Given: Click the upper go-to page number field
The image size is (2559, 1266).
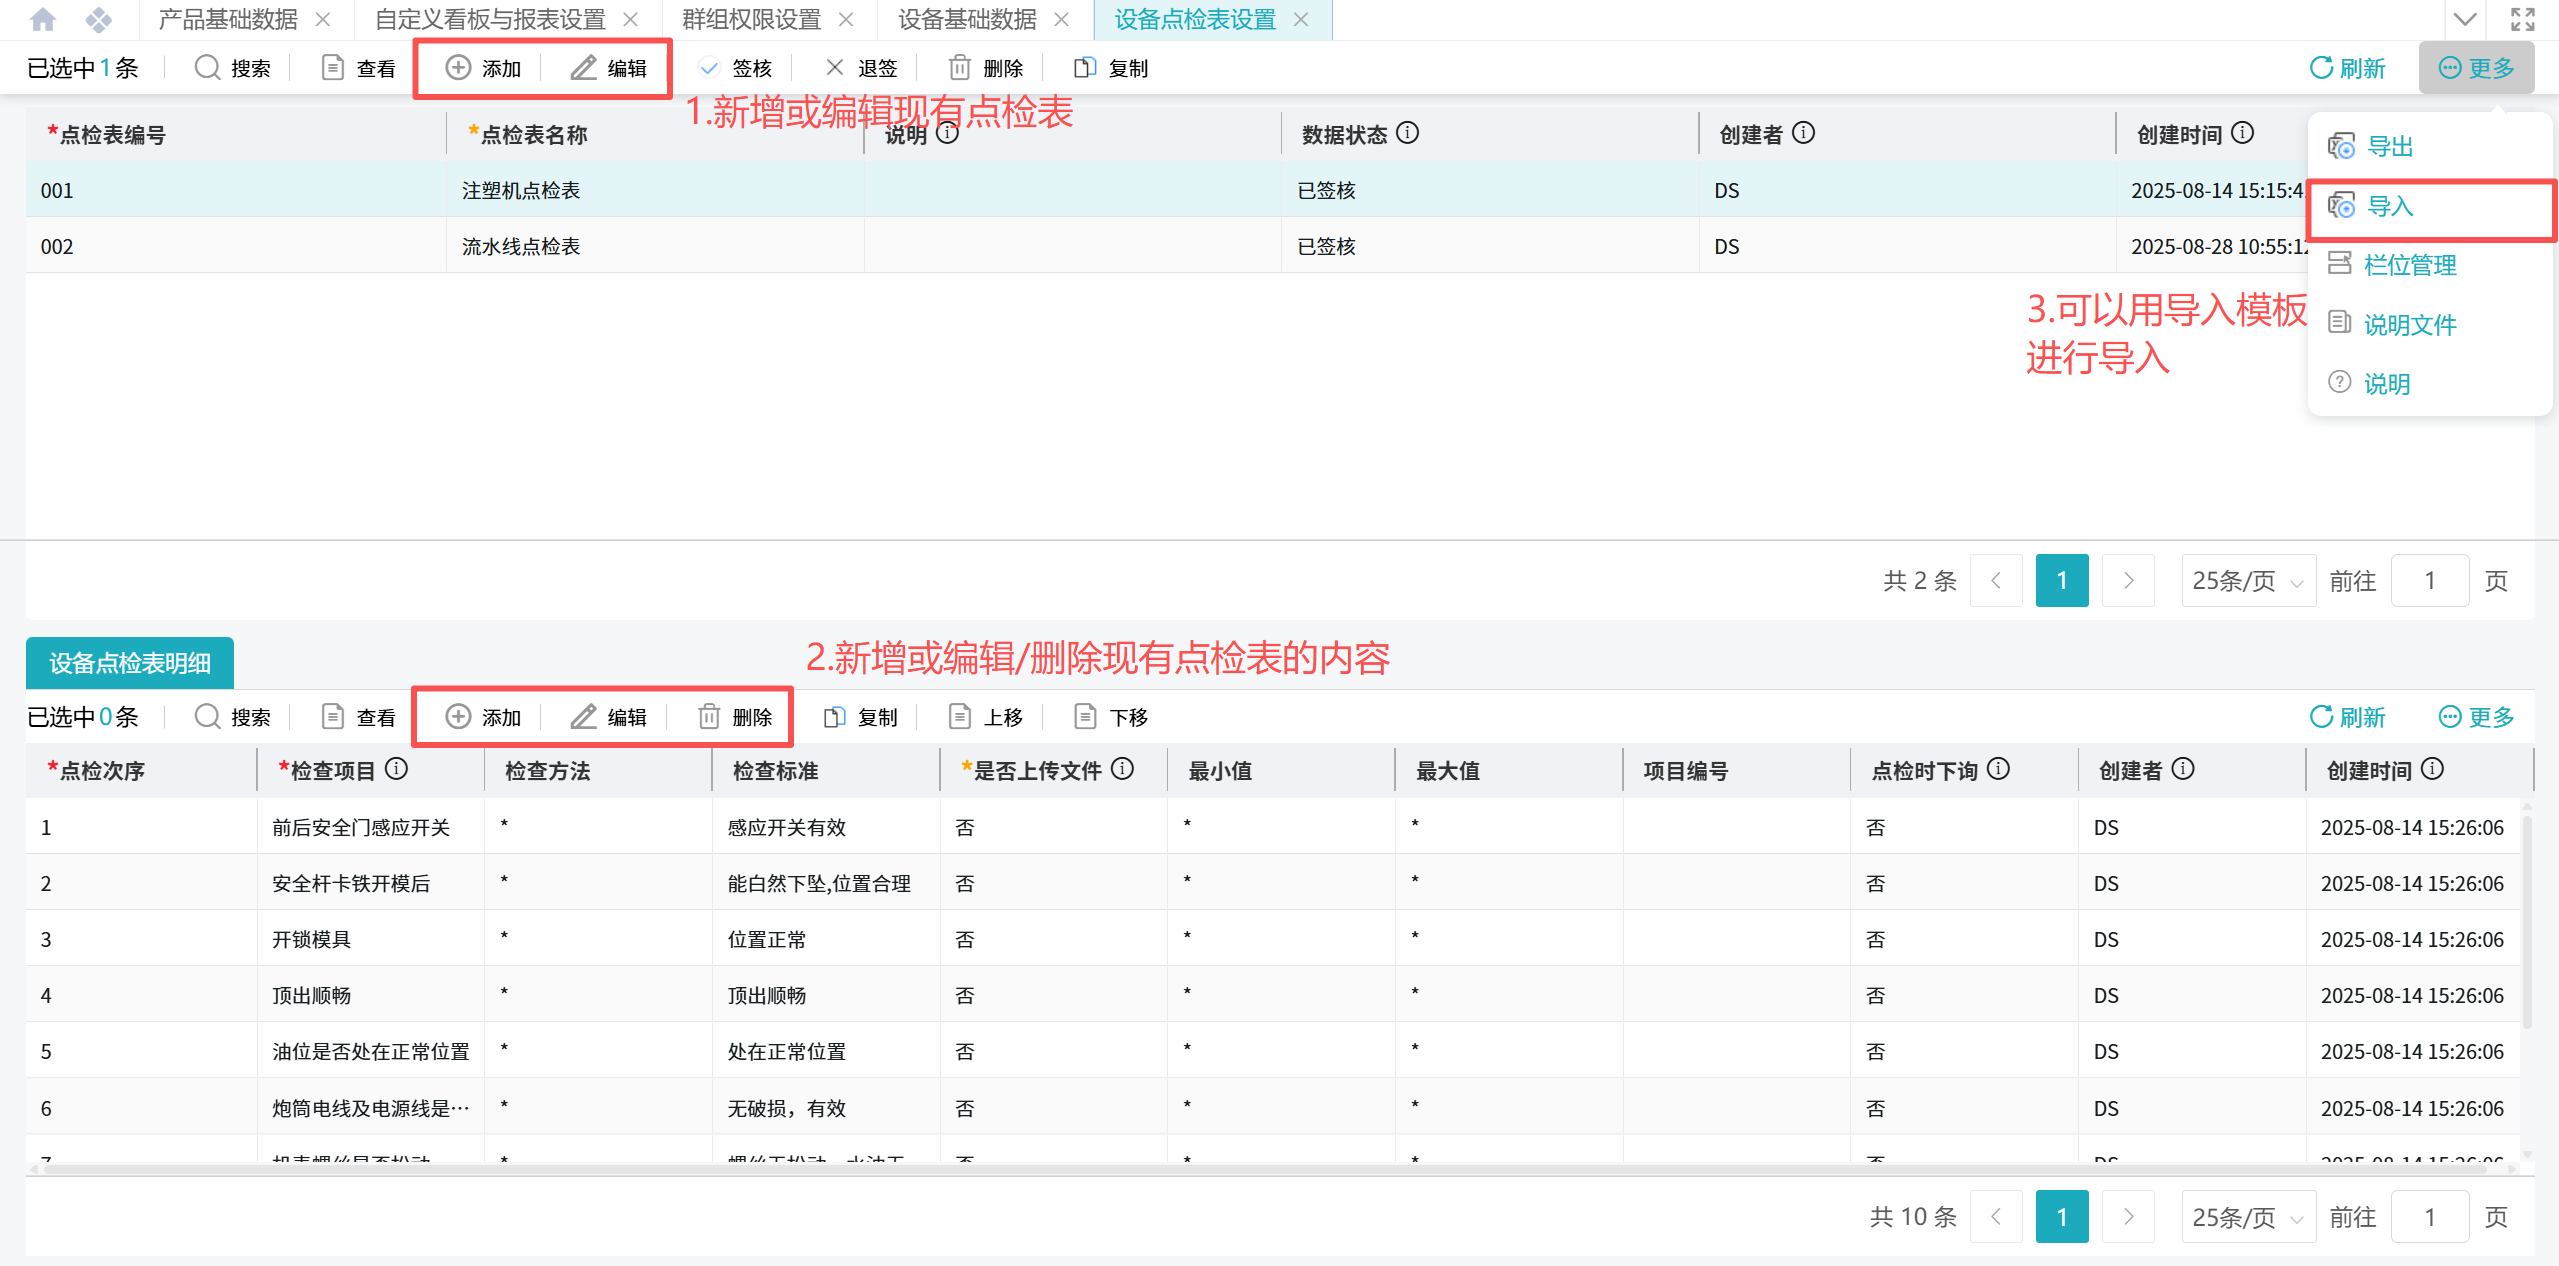Looking at the screenshot, I should (2430, 581).
